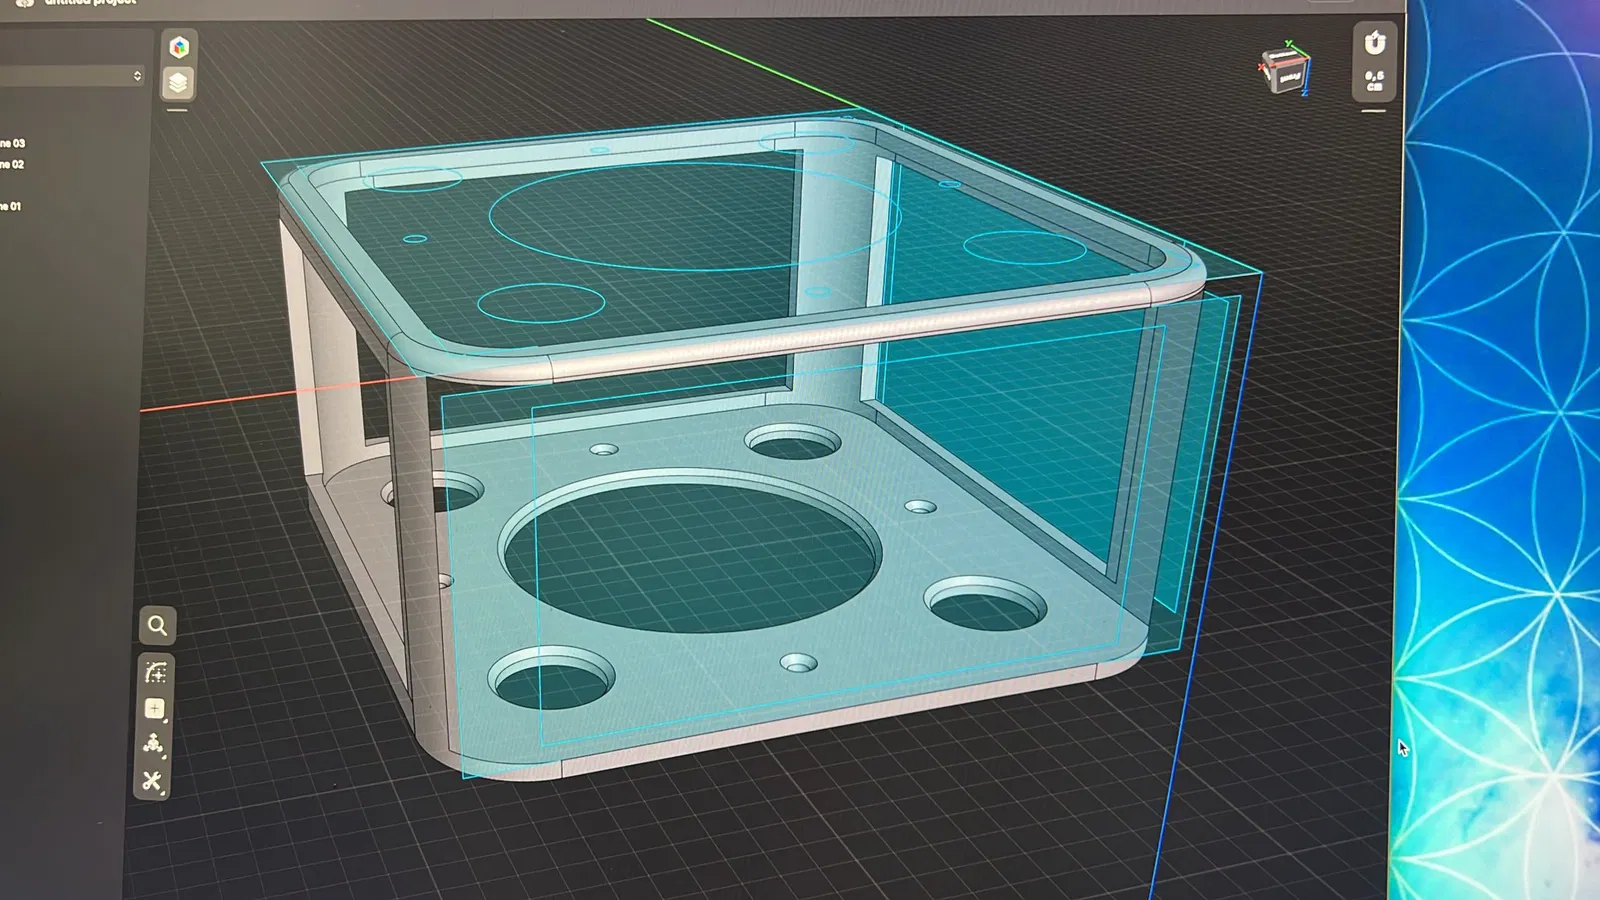Image resolution: width=1600 pixels, height=900 pixels.
Task: Open the colorful cube icon panel
Action: (179, 47)
